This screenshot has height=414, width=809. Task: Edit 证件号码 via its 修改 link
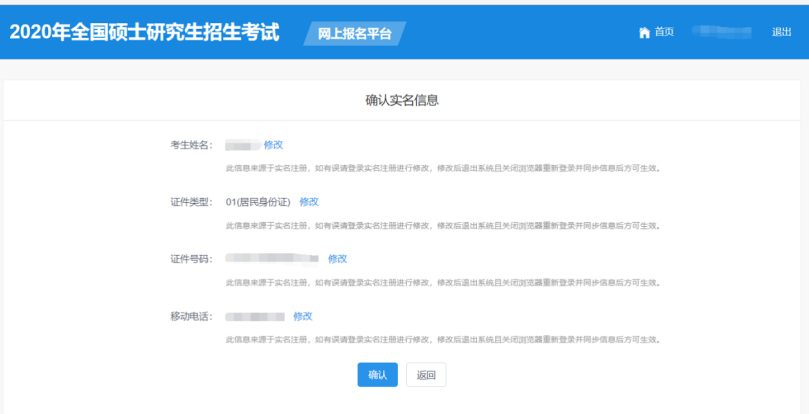click(337, 259)
